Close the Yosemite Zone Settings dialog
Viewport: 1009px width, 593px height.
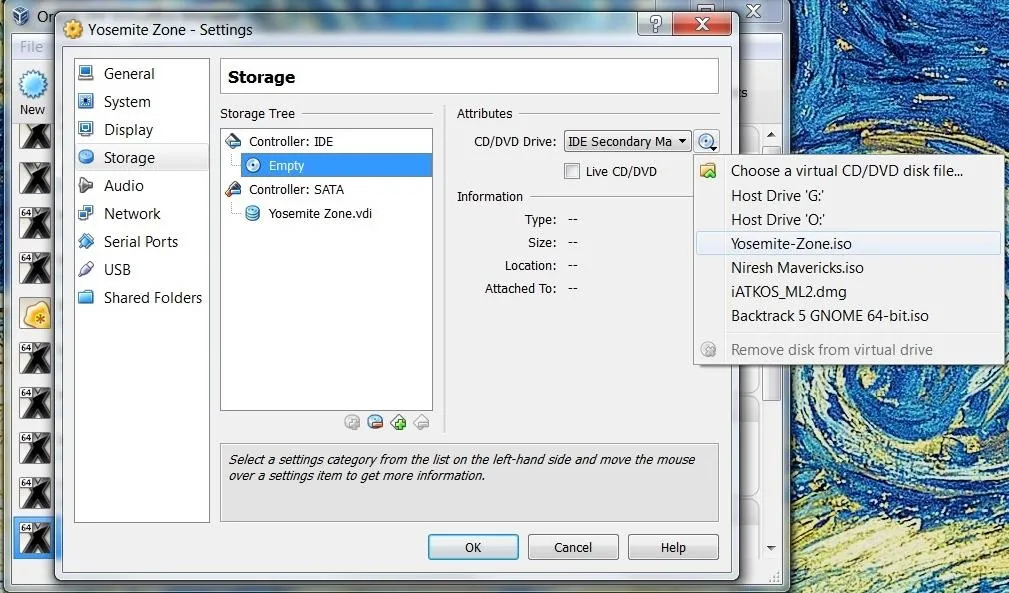pyautogui.click(x=702, y=24)
